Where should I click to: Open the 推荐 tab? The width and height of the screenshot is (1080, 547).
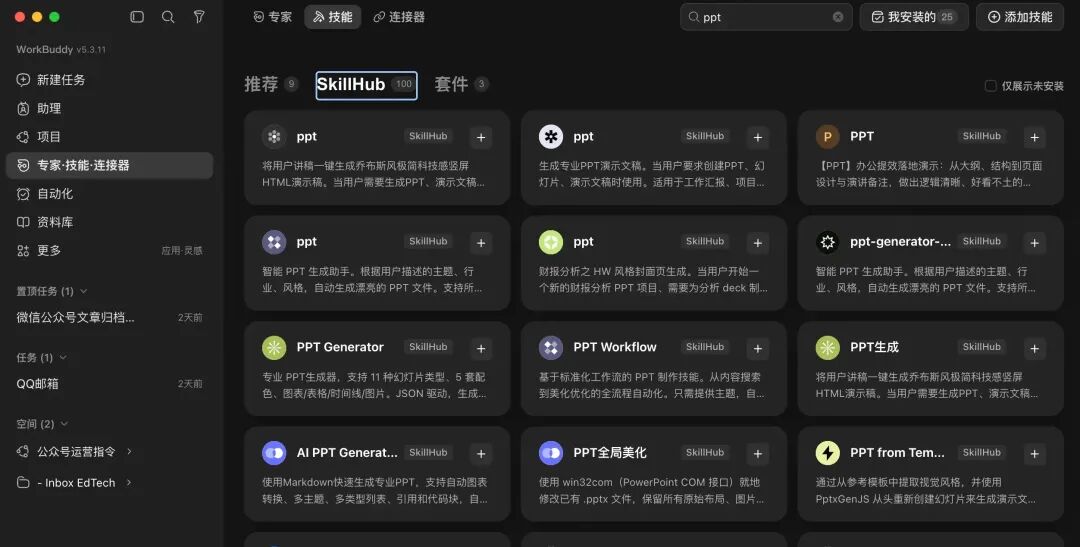click(x=271, y=84)
